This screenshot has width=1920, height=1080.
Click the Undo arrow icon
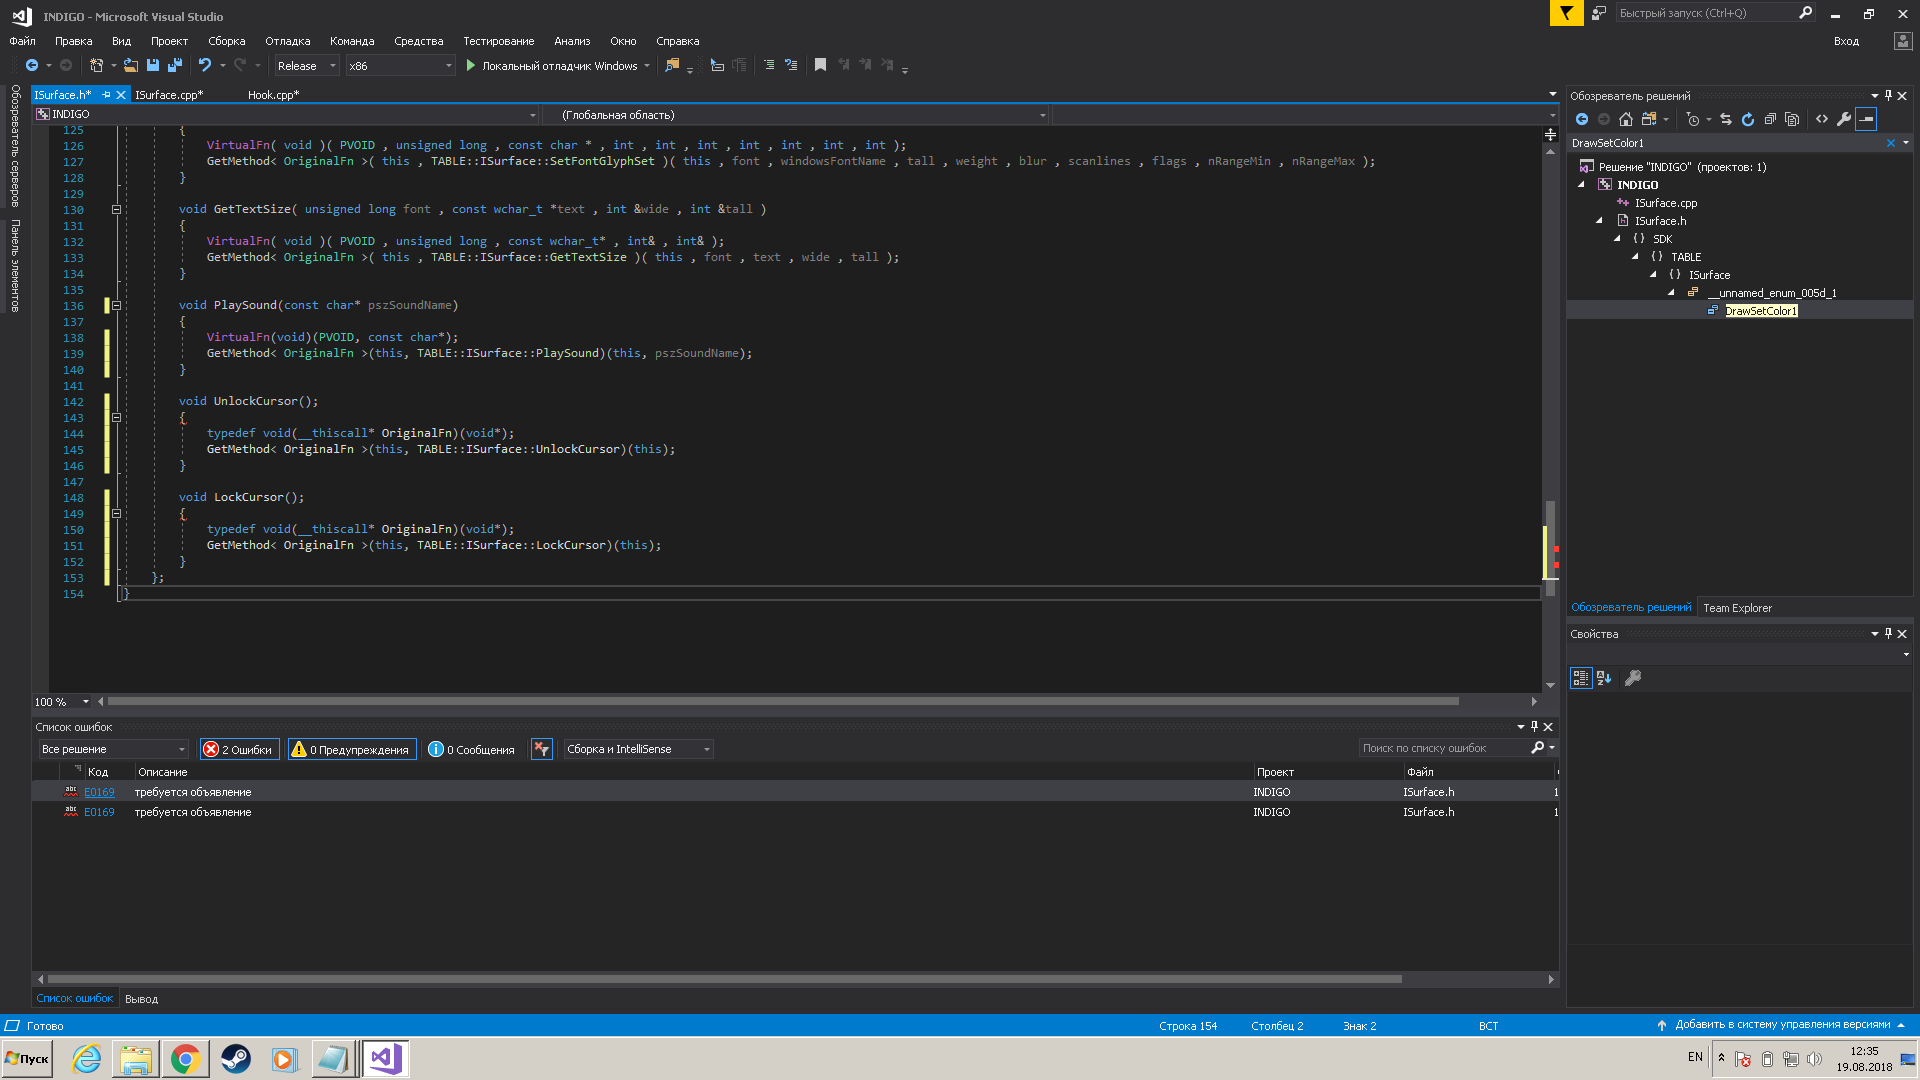(204, 65)
